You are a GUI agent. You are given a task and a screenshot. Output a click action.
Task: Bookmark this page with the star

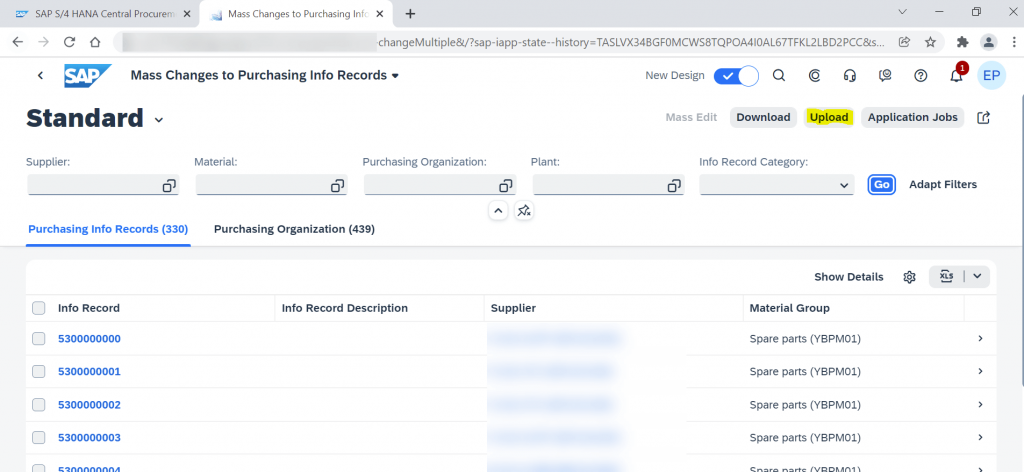click(x=931, y=42)
